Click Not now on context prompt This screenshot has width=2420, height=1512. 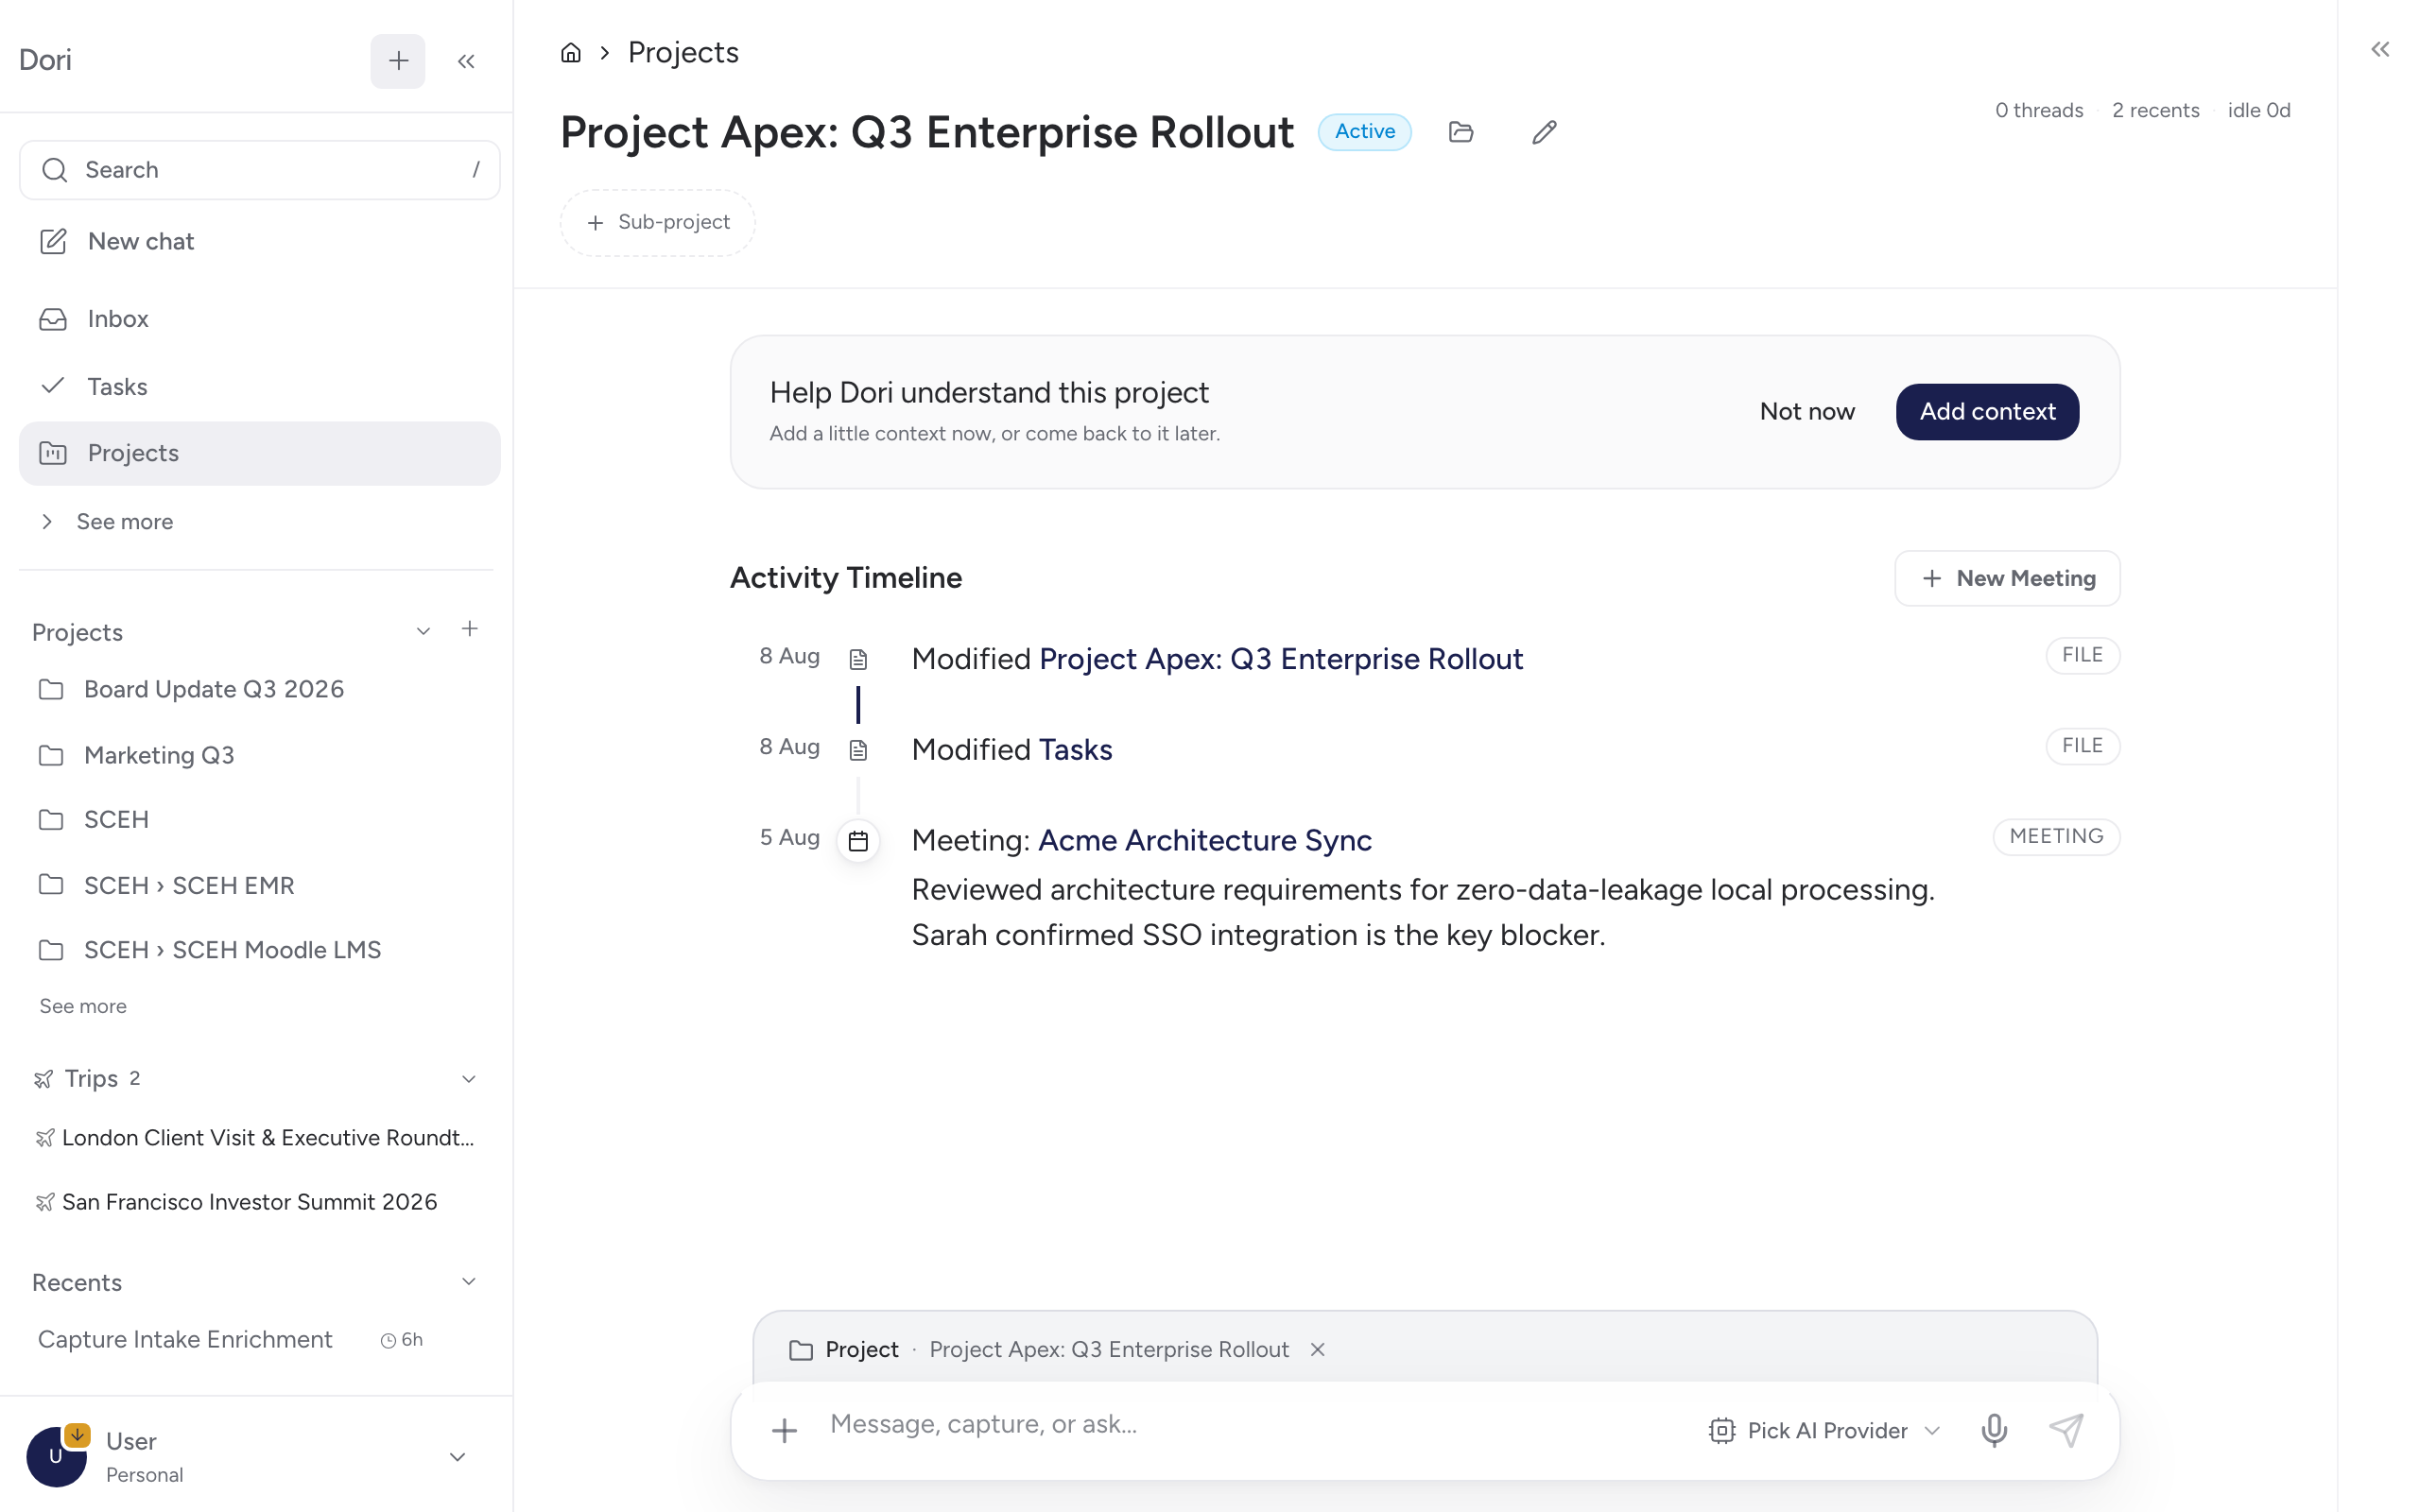tap(1807, 412)
